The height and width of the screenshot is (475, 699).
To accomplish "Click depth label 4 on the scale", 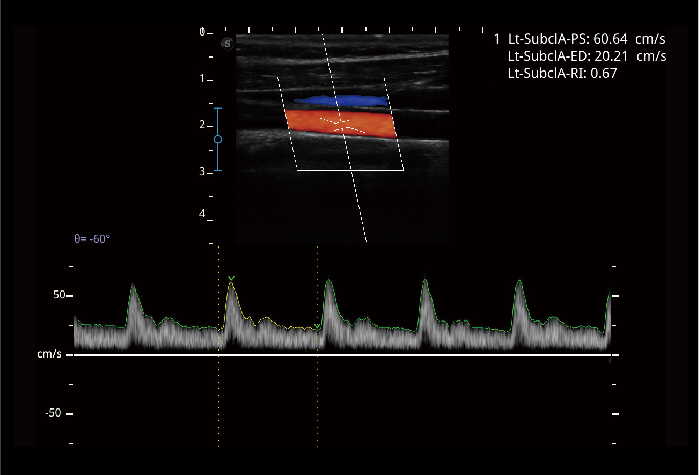I will pos(202,213).
